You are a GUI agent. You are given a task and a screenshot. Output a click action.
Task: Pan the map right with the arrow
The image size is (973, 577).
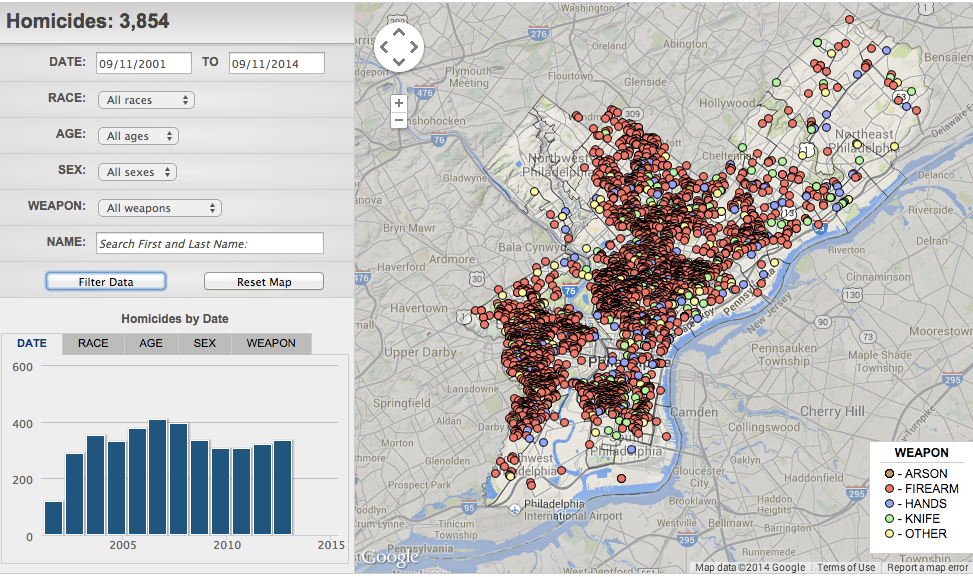pyautogui.click(x=413, y=46)
